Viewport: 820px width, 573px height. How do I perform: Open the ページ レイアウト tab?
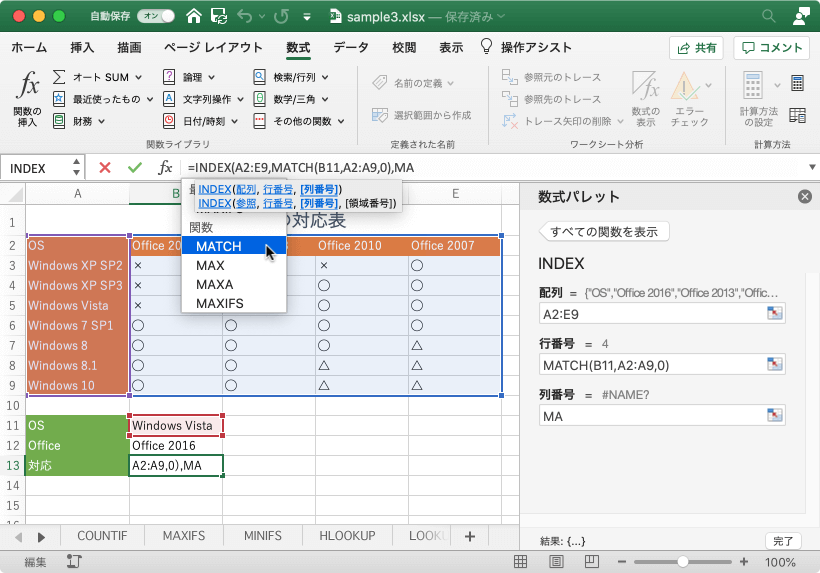click(213, 48)
